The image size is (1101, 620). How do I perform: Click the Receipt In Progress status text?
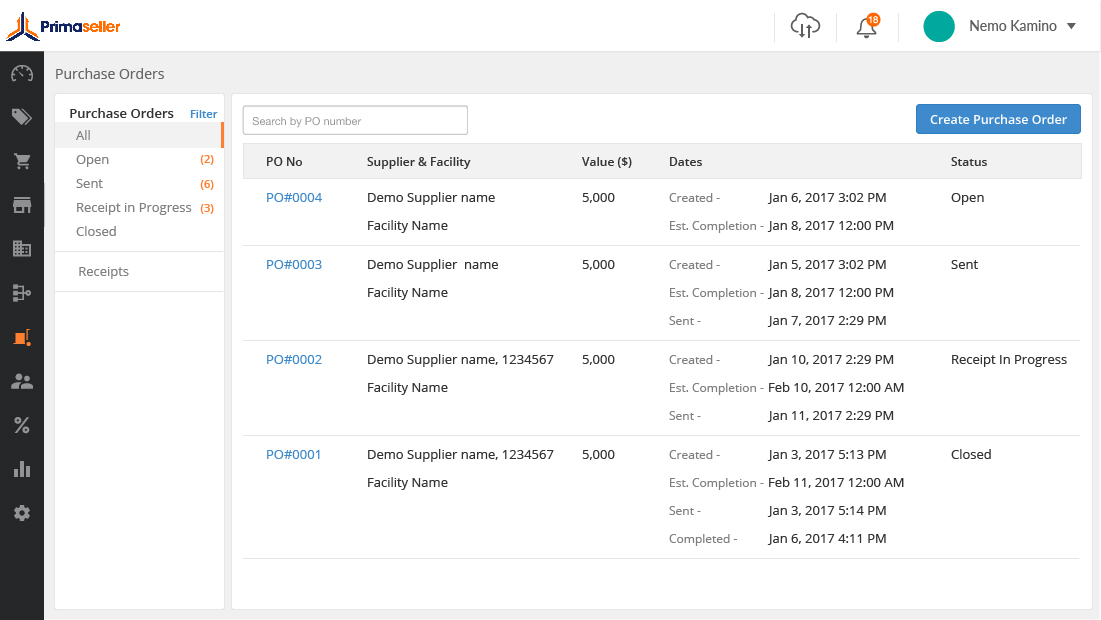click(1009, 360)
